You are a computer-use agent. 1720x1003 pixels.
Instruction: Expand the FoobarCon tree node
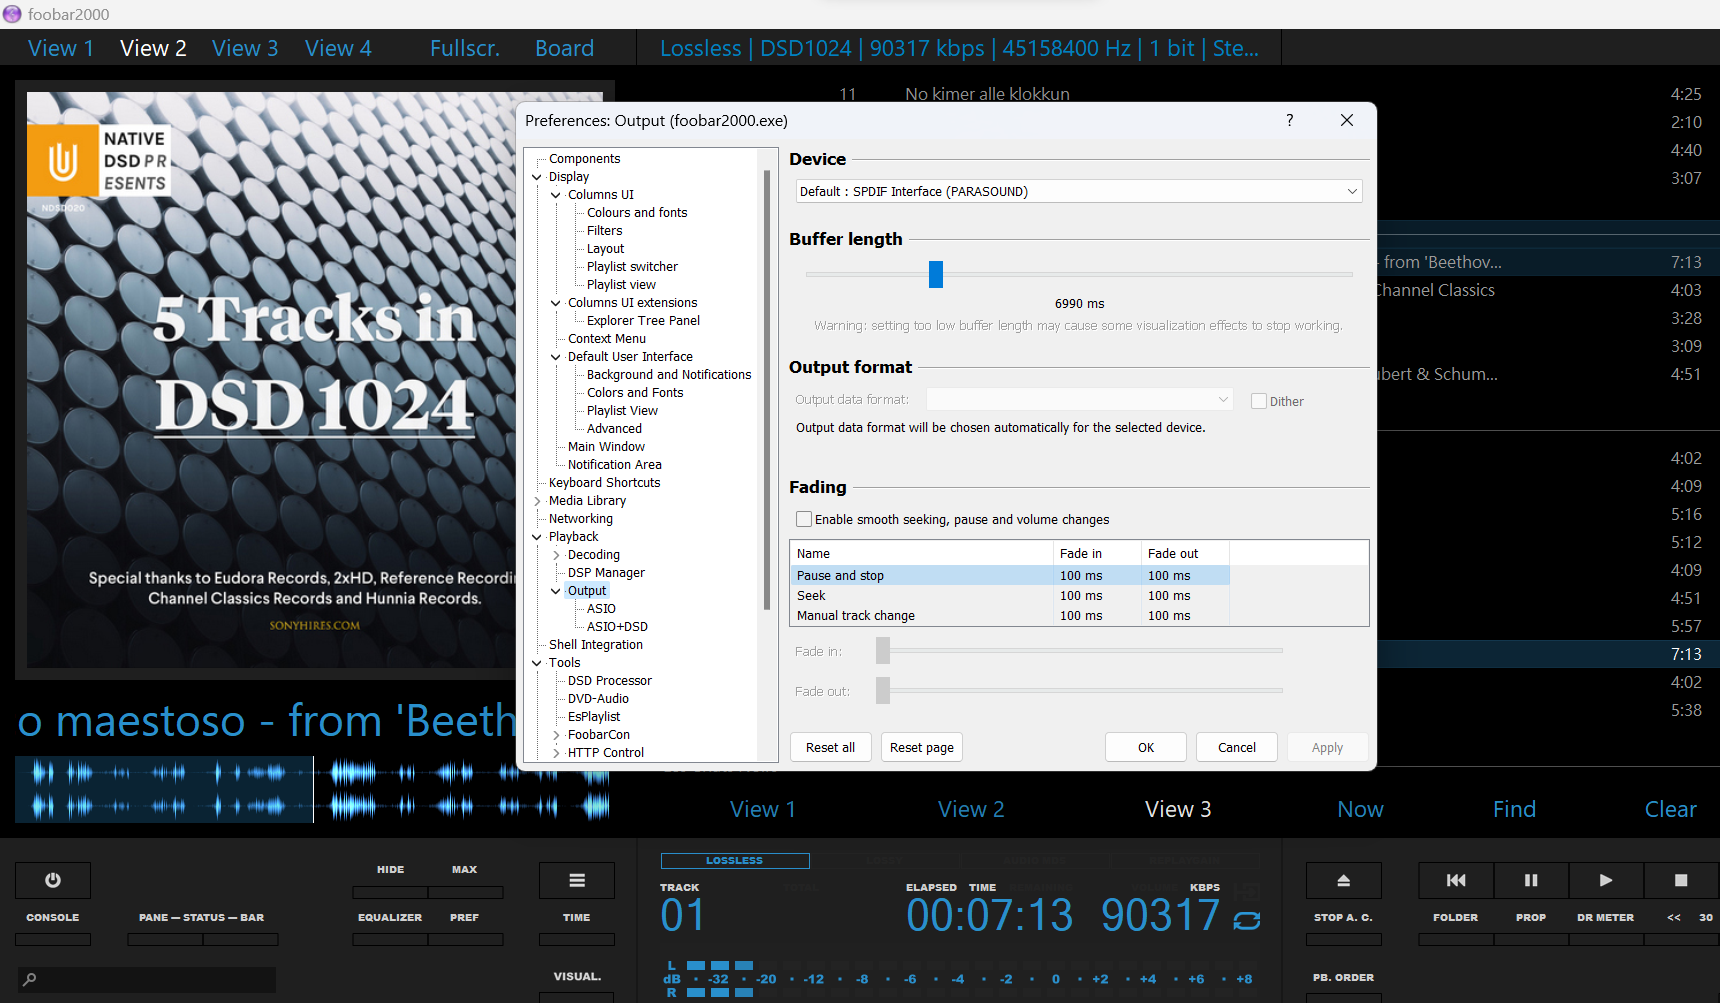(556, 735)
